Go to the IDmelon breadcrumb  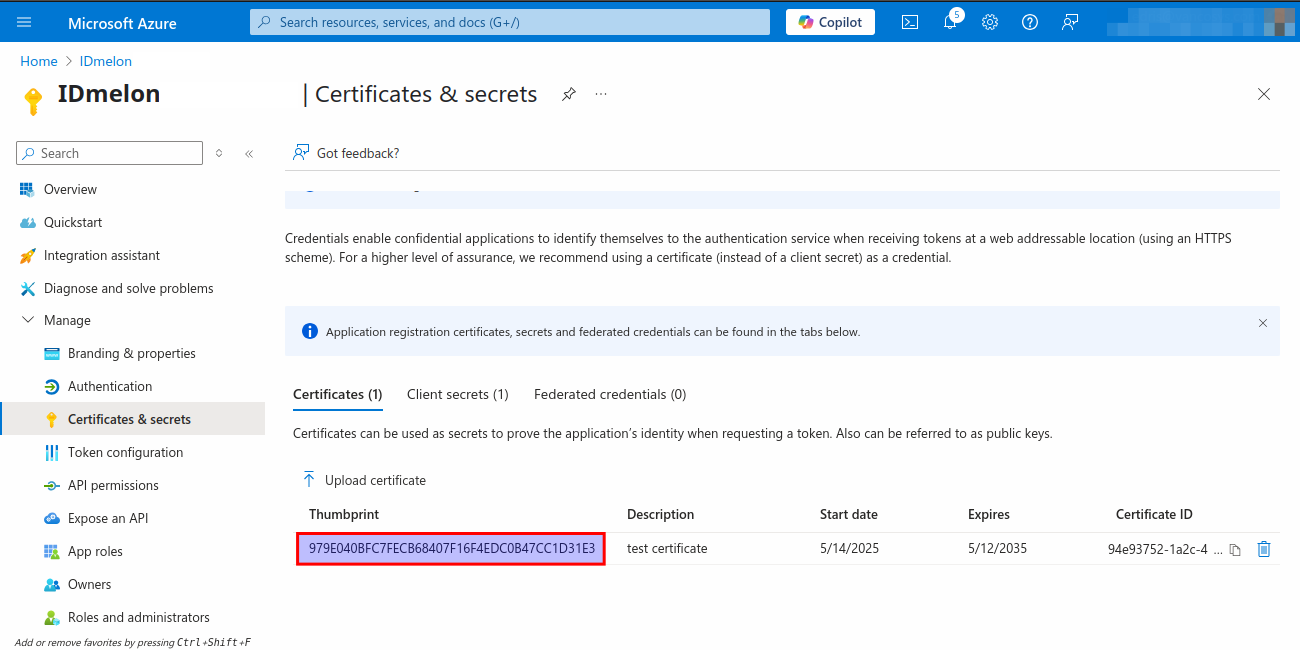(x=106, y=61)
